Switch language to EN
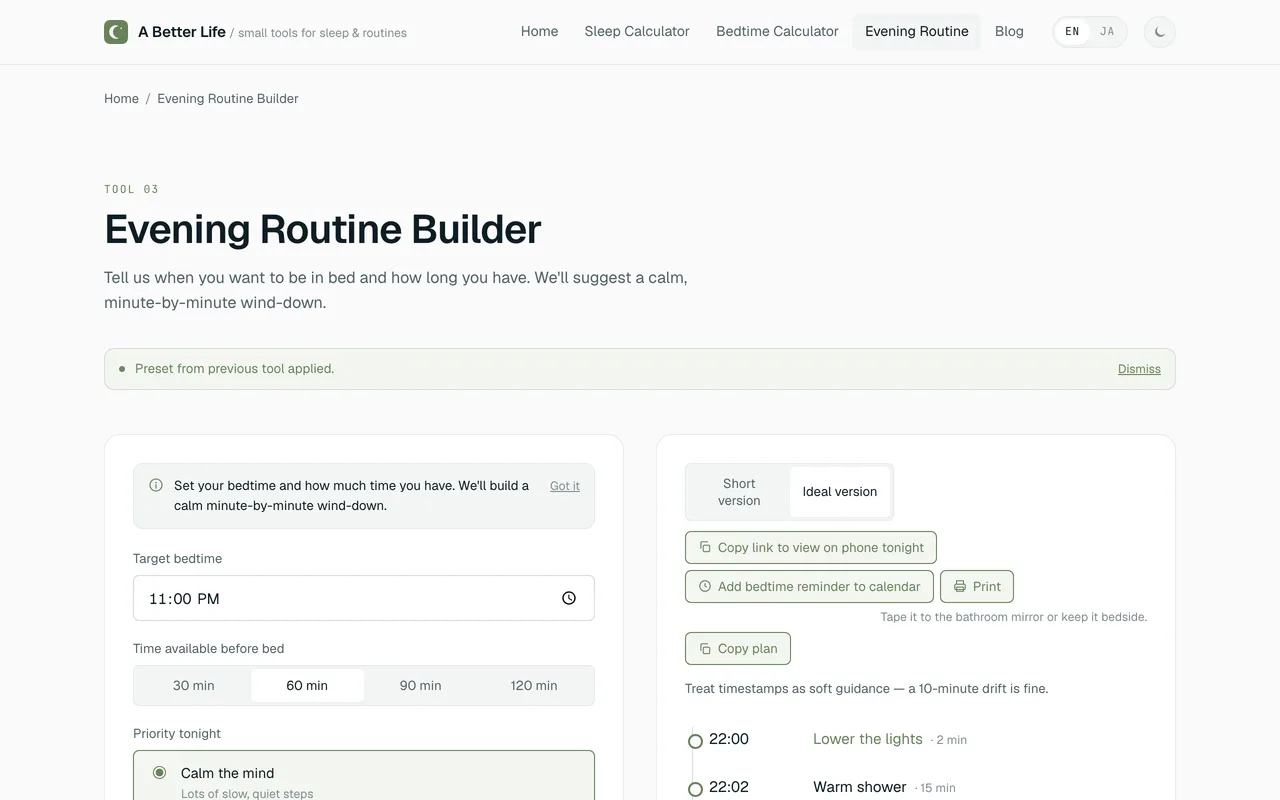The image size is (1280, 800). [1072, 32]
